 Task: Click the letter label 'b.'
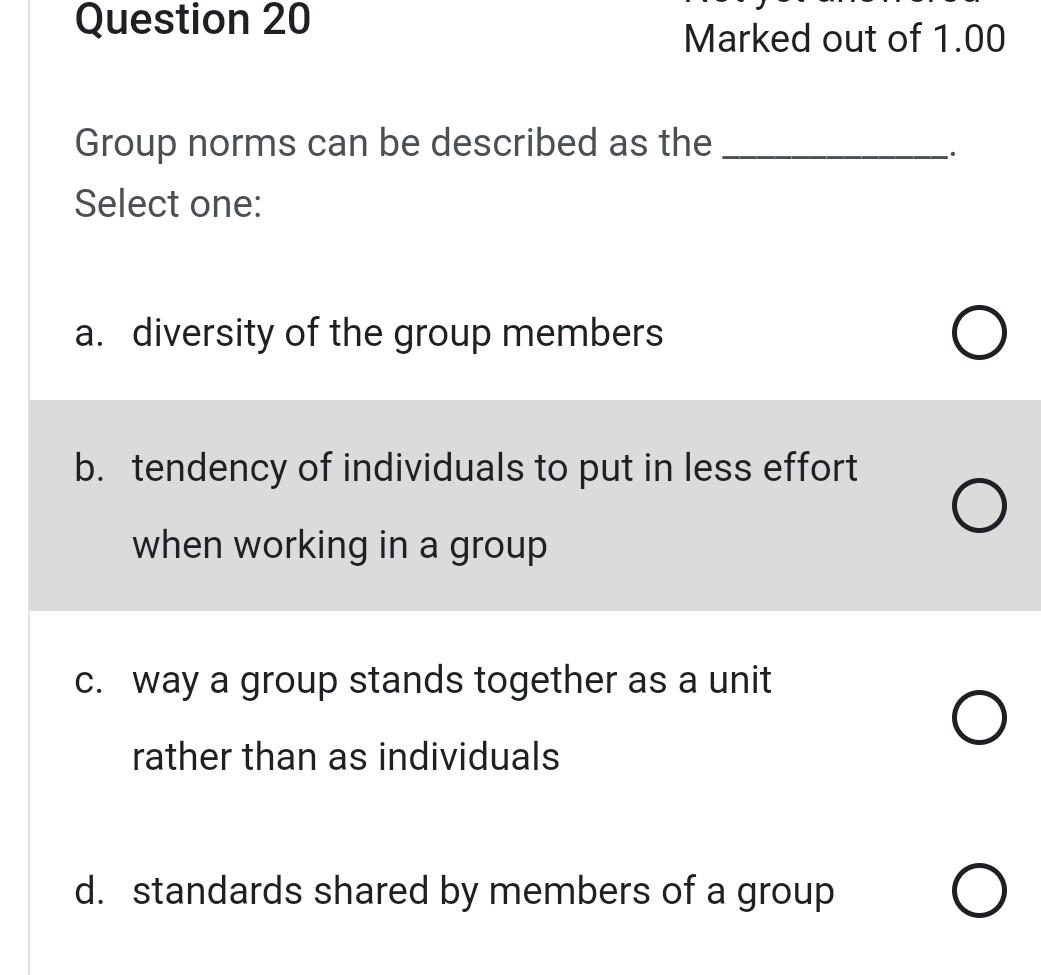coord(89,467)
